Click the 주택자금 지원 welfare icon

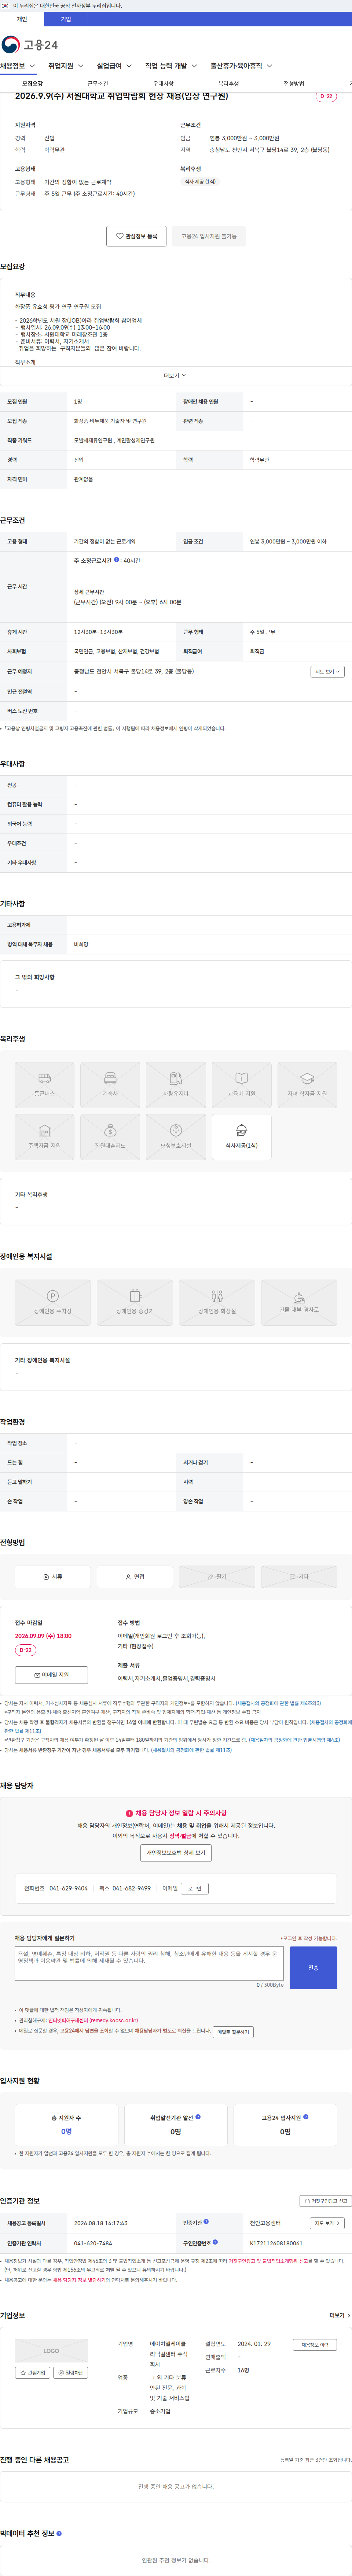[x=45, y=1137]
